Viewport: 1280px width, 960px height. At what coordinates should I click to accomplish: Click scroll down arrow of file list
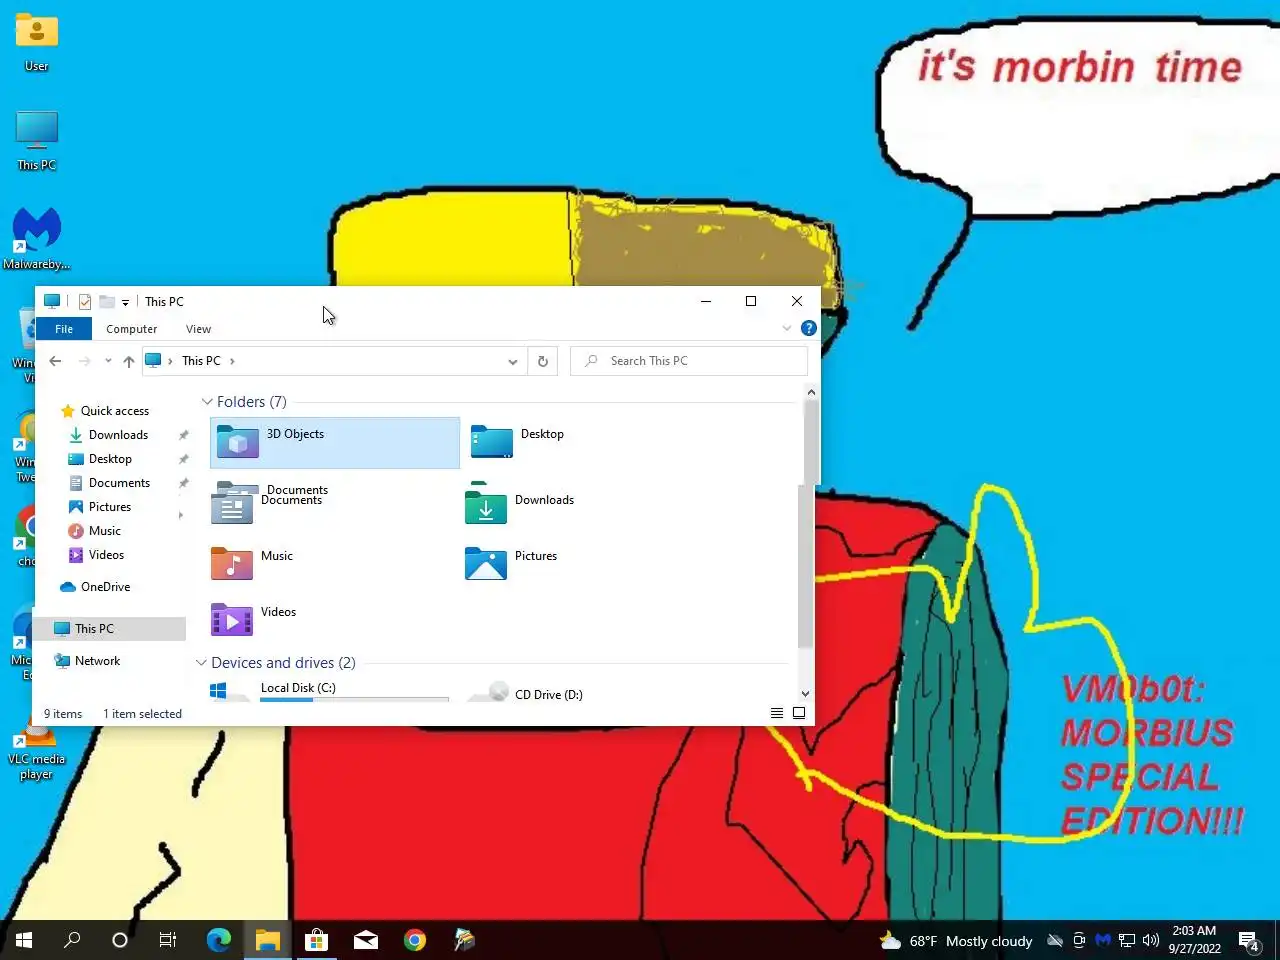(806, 693)
